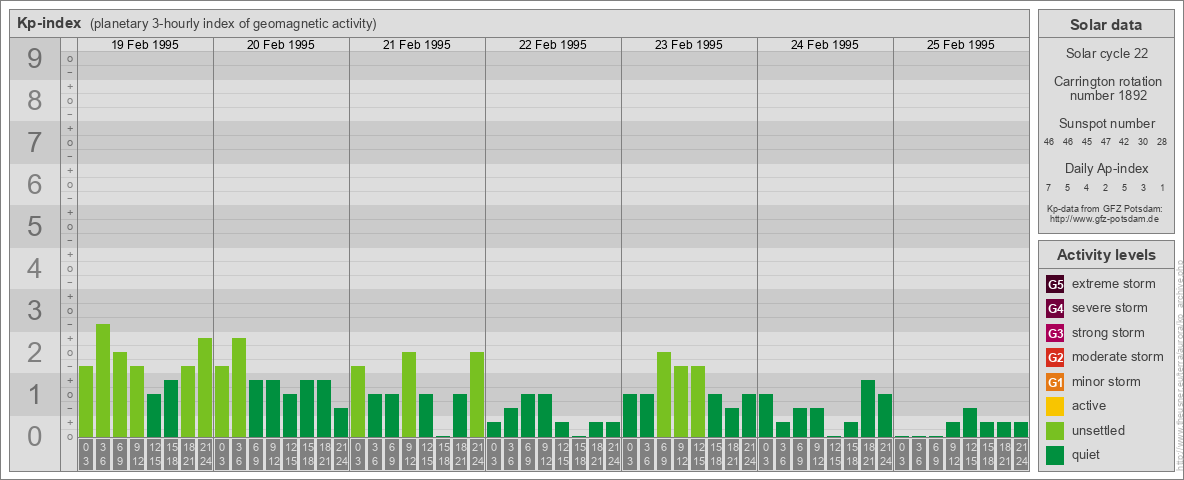
Task: Click Kp axis number 3
Action: [35, 310]
